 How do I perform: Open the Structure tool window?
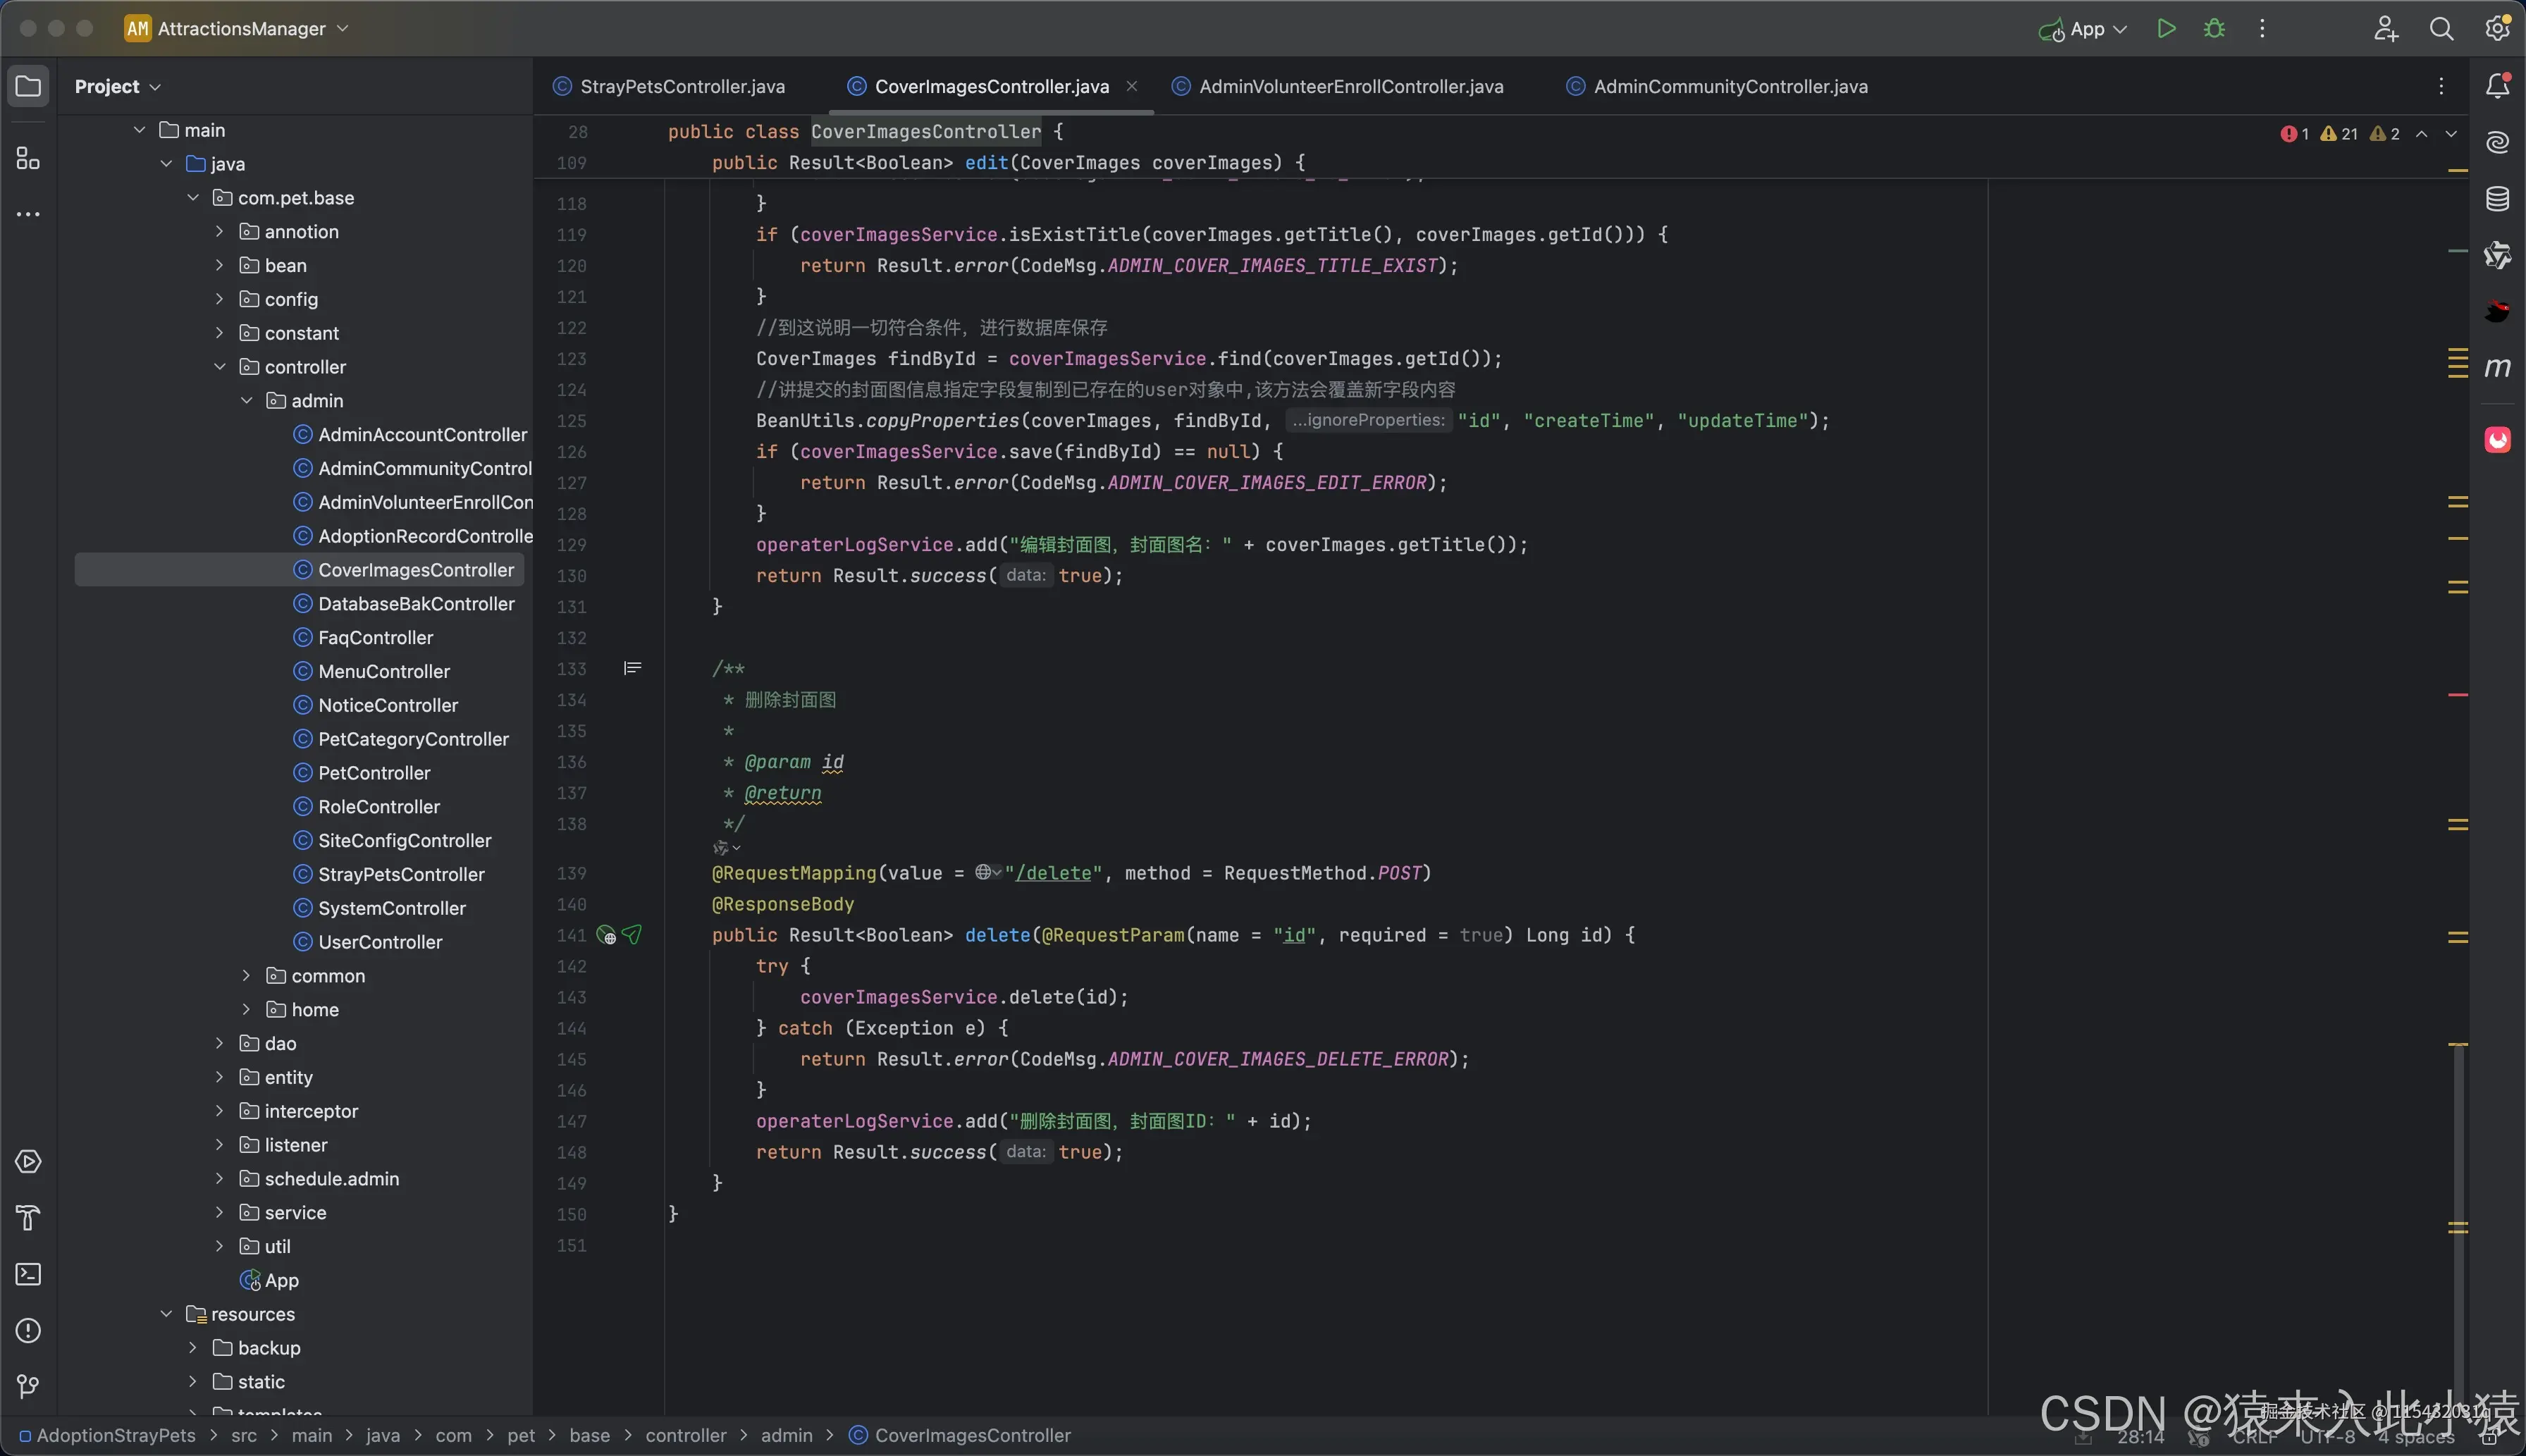pyautogui.click(x=28, y=159)
